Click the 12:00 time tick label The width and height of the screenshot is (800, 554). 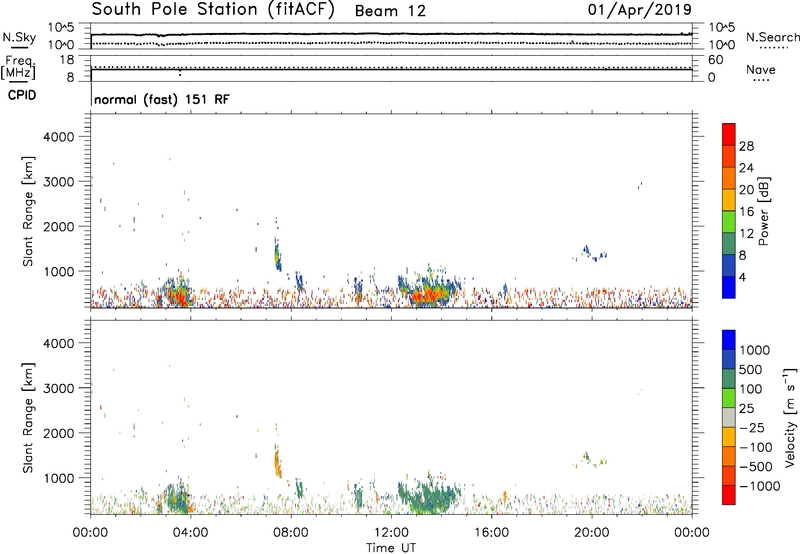(x=391, y=533)
